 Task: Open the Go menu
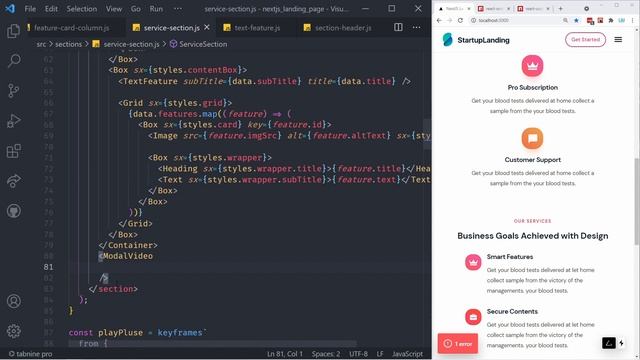click(x=136, y=9)
